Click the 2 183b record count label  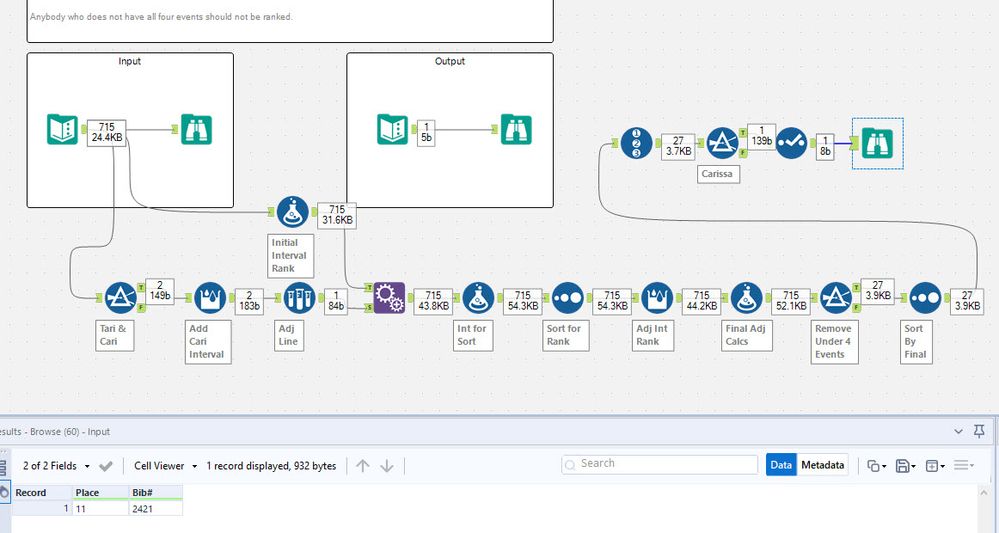tap(249, 302)
